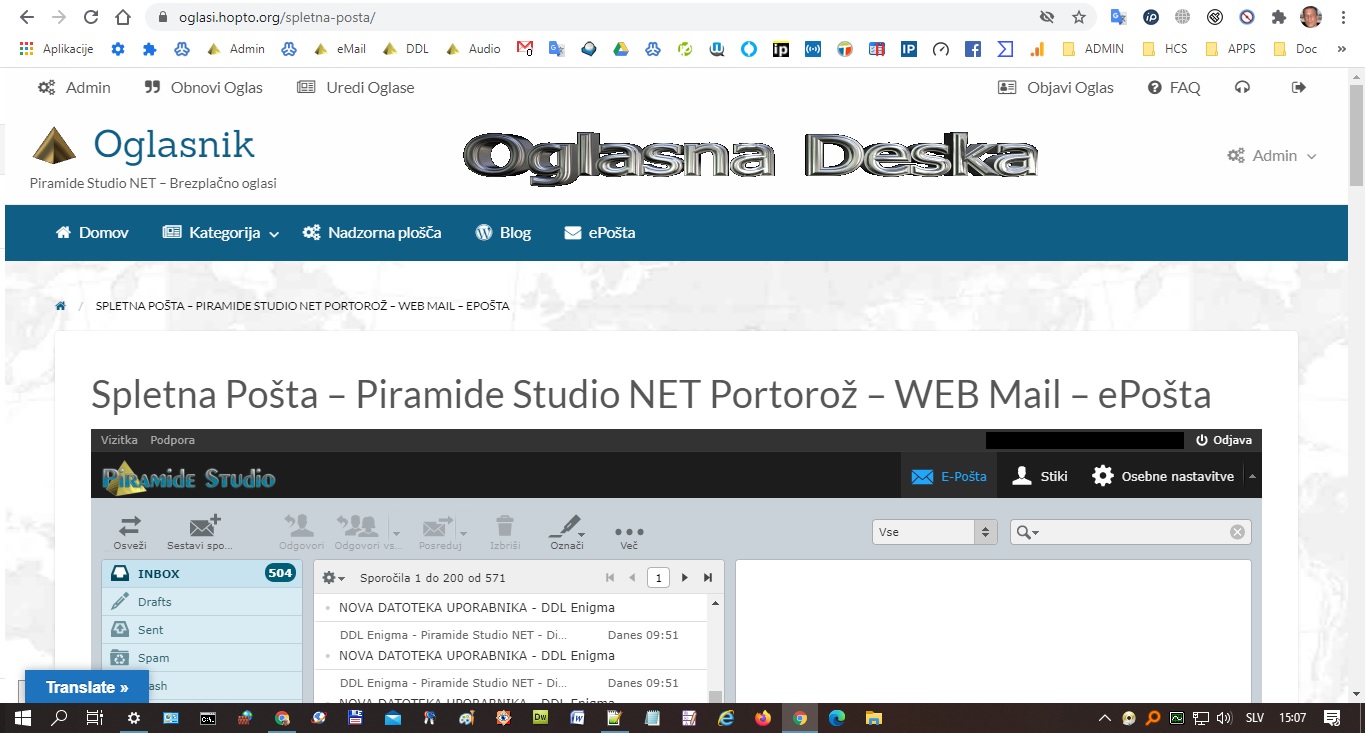Viewport: 1365px width, 733px height.
Task: Open the Več more actions menu
Action: [x=629, y=536]
